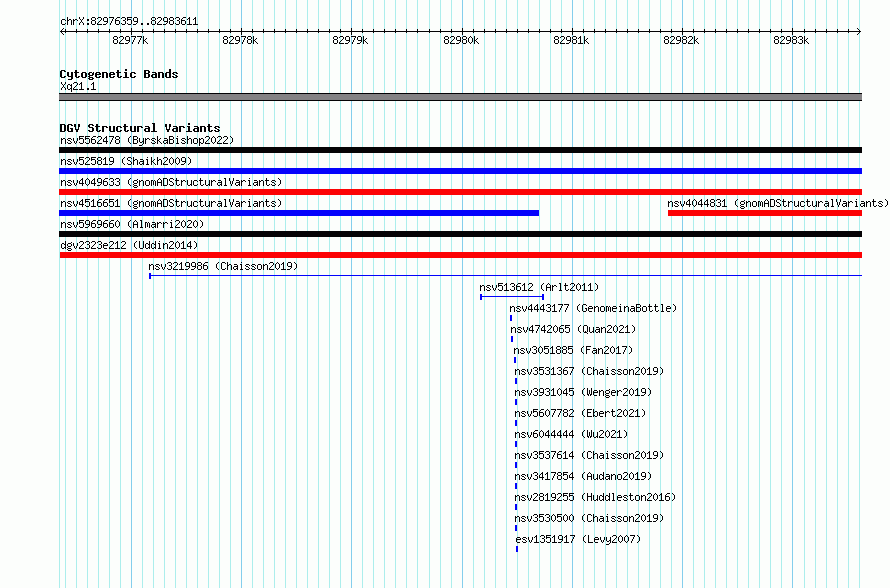
Task: Click the thin blue nsv3219986 variant line
Action: (x=506, y=276)
